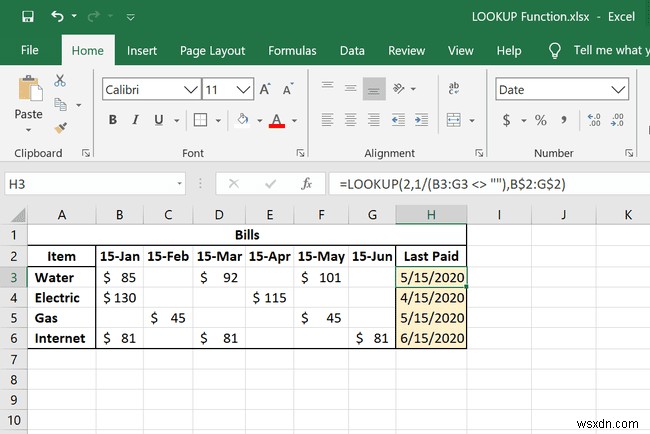650x434 pixels.
Task: Open underline style dropdown arrow
Action: [x=177, y=121]
